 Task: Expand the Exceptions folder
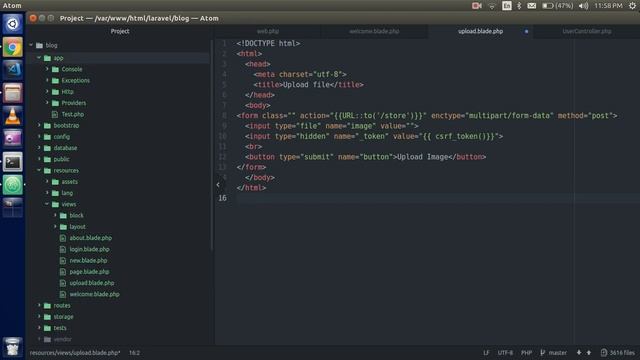(47, 80)
